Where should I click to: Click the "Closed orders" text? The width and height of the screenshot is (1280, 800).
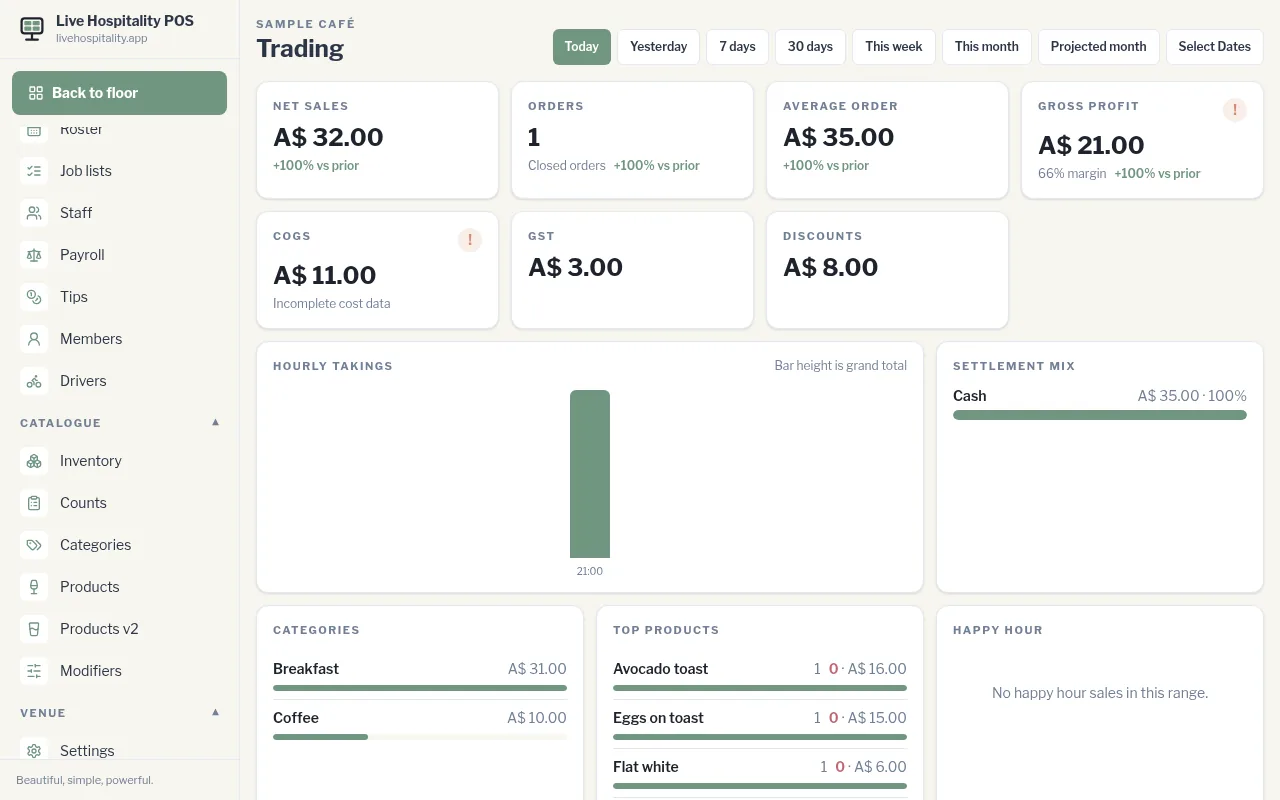pyautogui.click(x=567, y=166)
